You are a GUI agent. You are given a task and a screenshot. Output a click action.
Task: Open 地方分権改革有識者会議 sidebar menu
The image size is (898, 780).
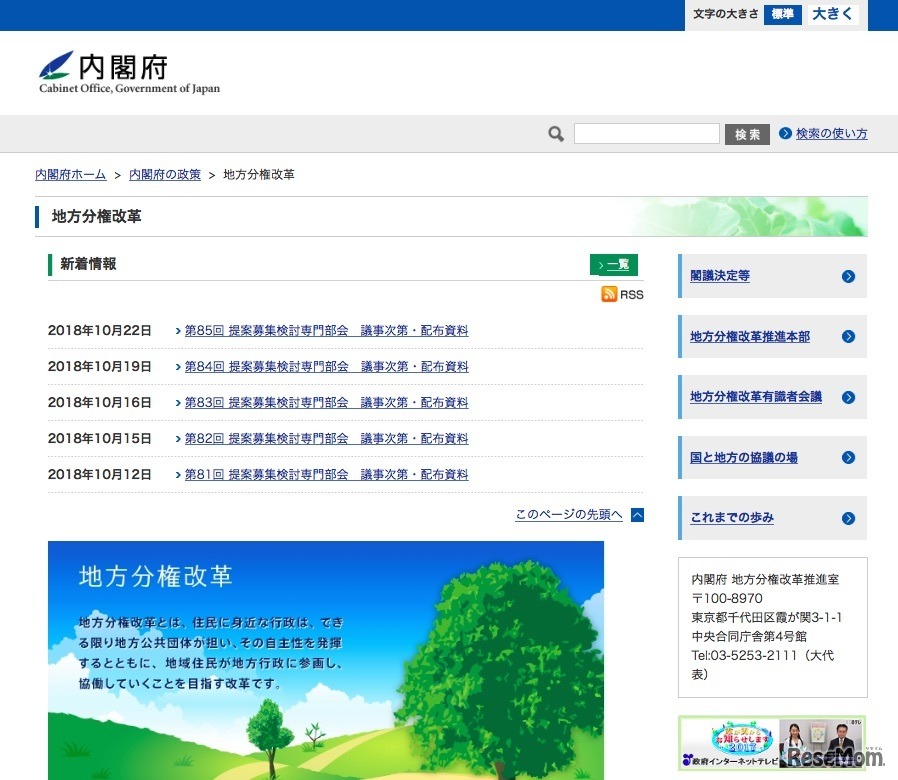pyautogui.click(x=756, y=397)
